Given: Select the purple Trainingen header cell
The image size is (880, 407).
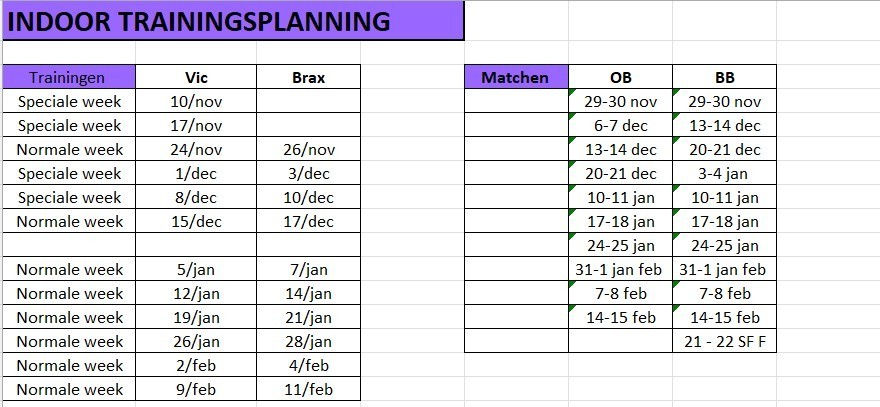Looking at the screenshot, I should [68, 77].
